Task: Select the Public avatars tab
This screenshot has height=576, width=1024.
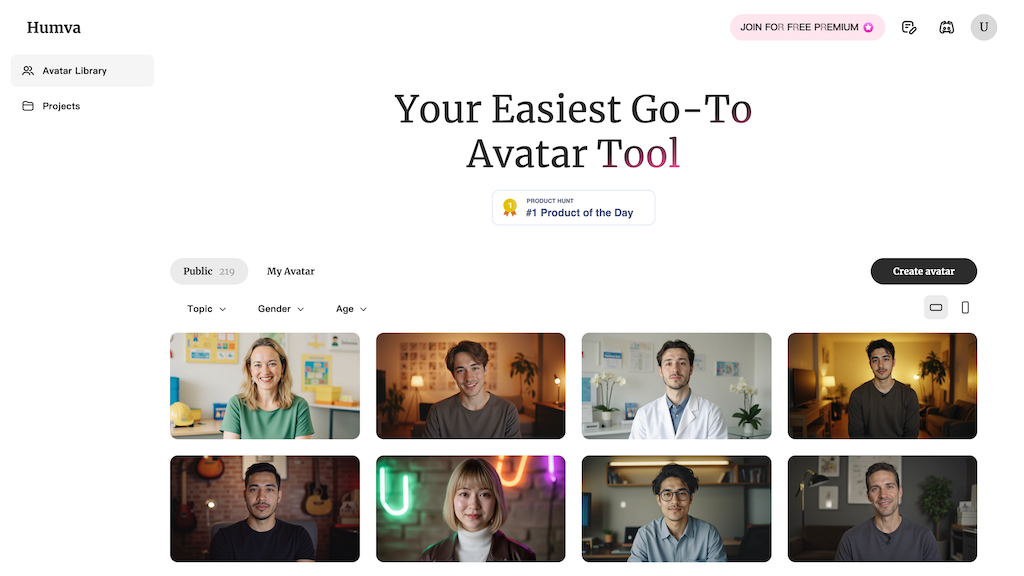Action: 209,271
